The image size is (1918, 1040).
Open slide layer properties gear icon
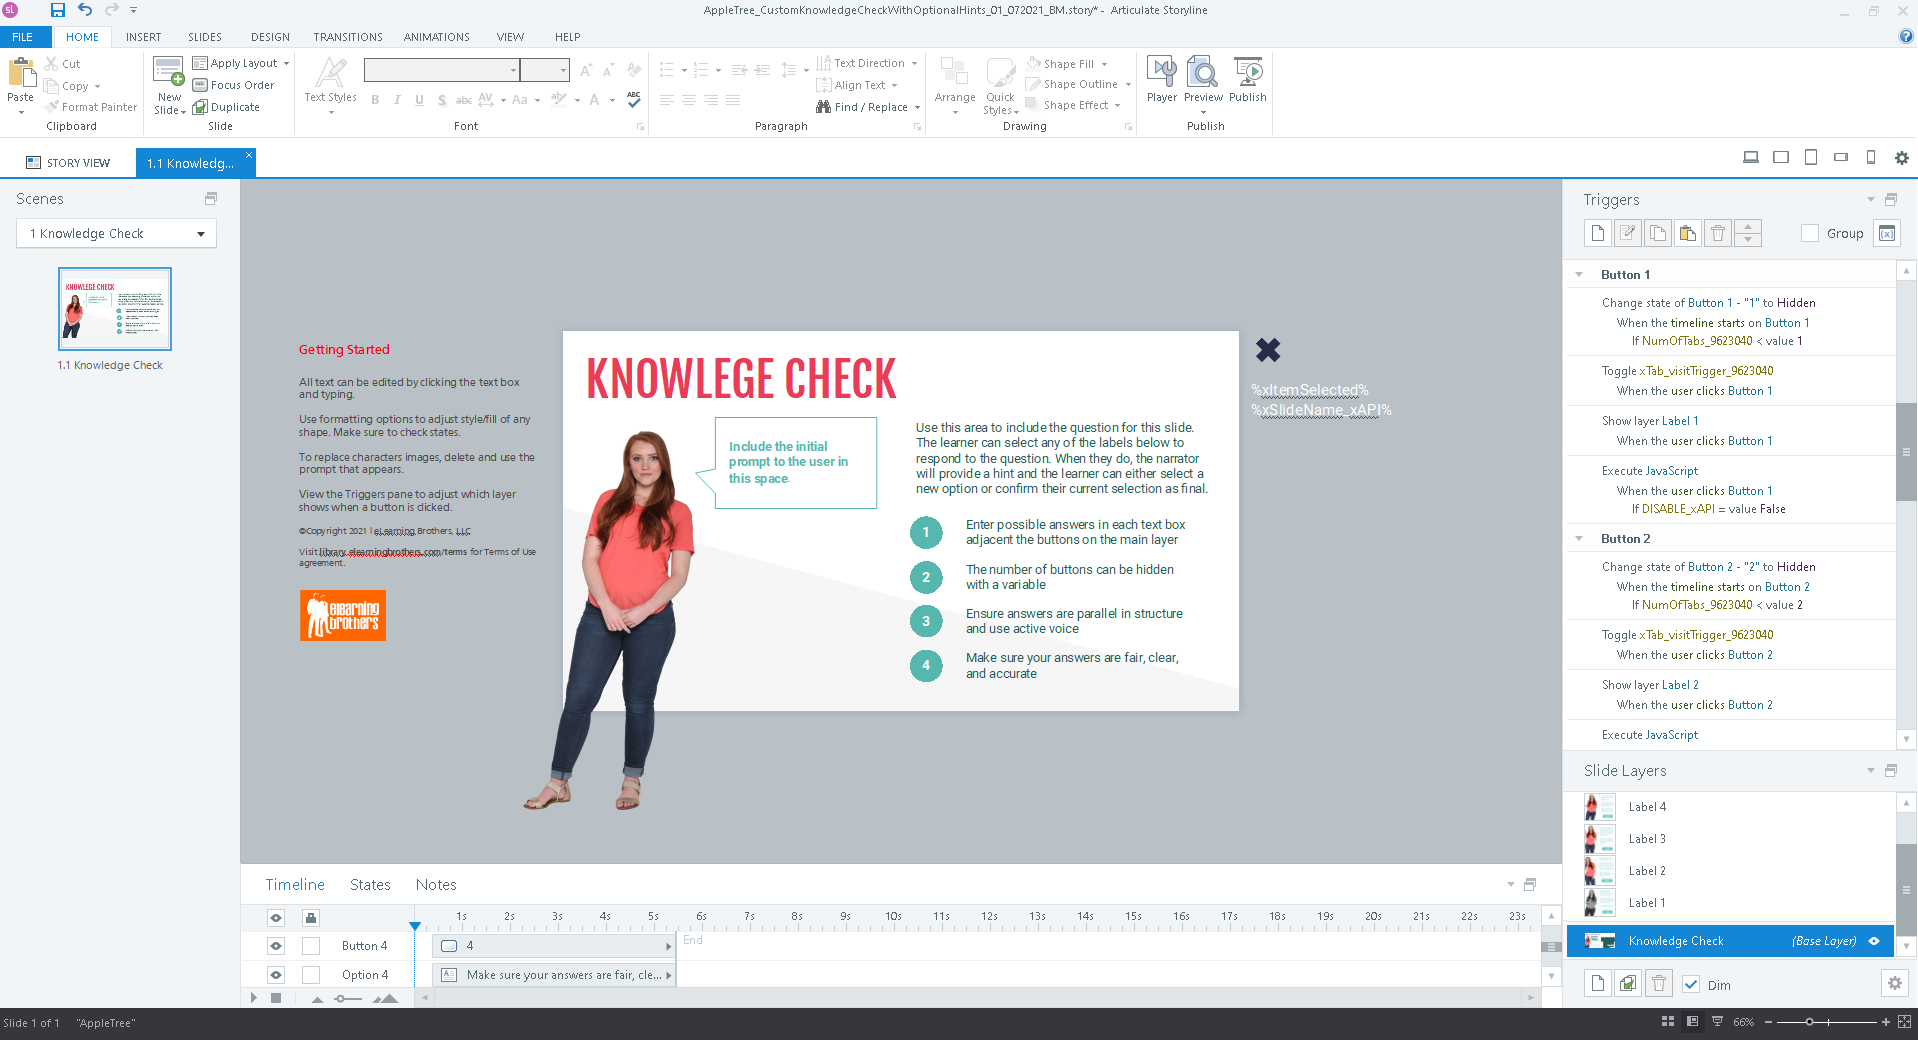[1894, 984]
